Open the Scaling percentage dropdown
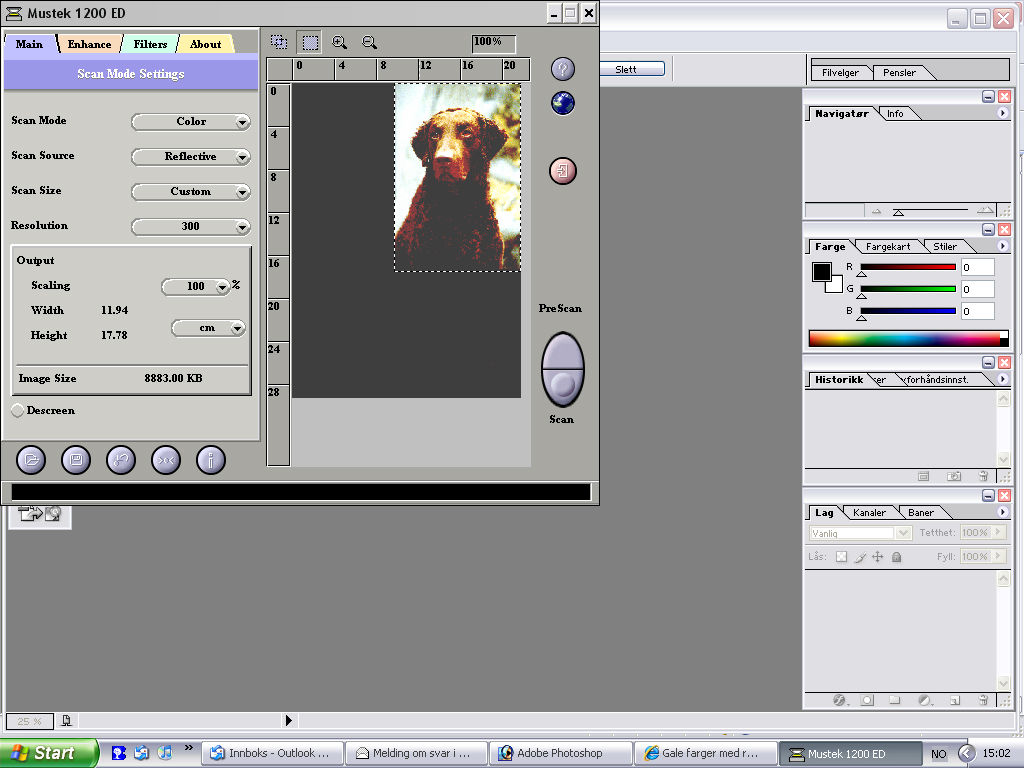The height and width of the screenshot is (768, 1024). click(196, 286)
